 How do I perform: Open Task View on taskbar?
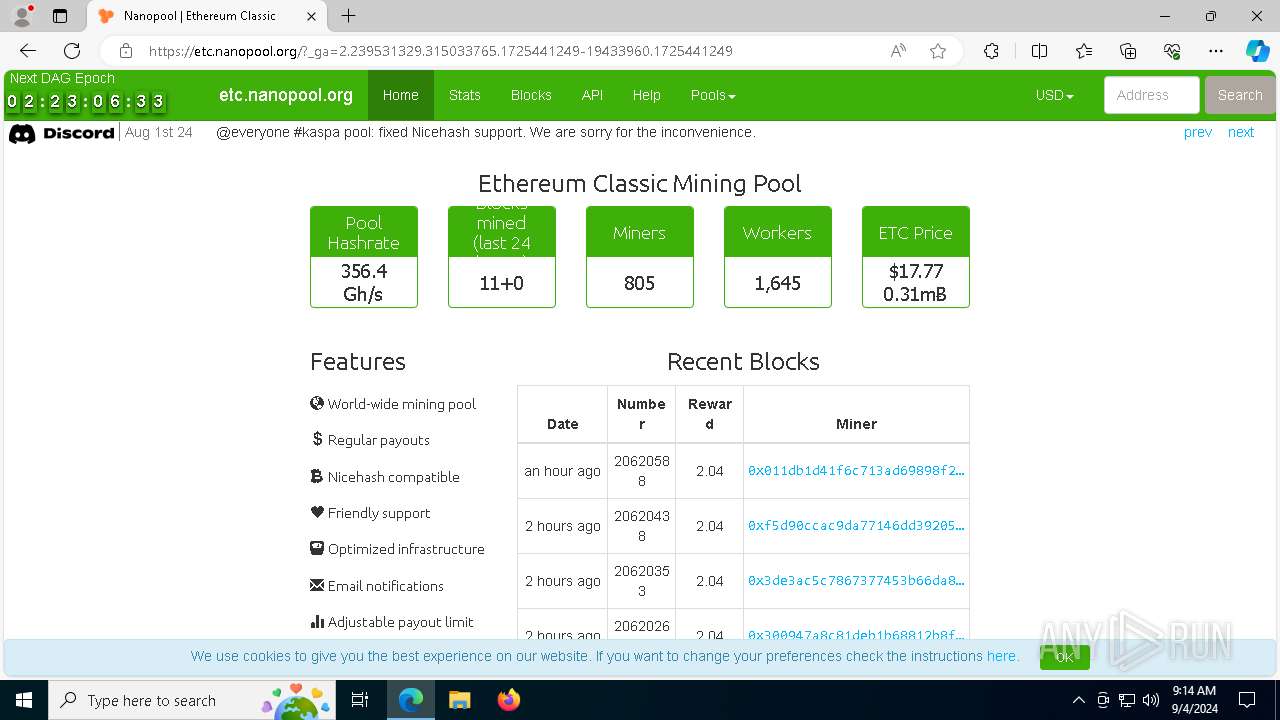pos(360,700)
